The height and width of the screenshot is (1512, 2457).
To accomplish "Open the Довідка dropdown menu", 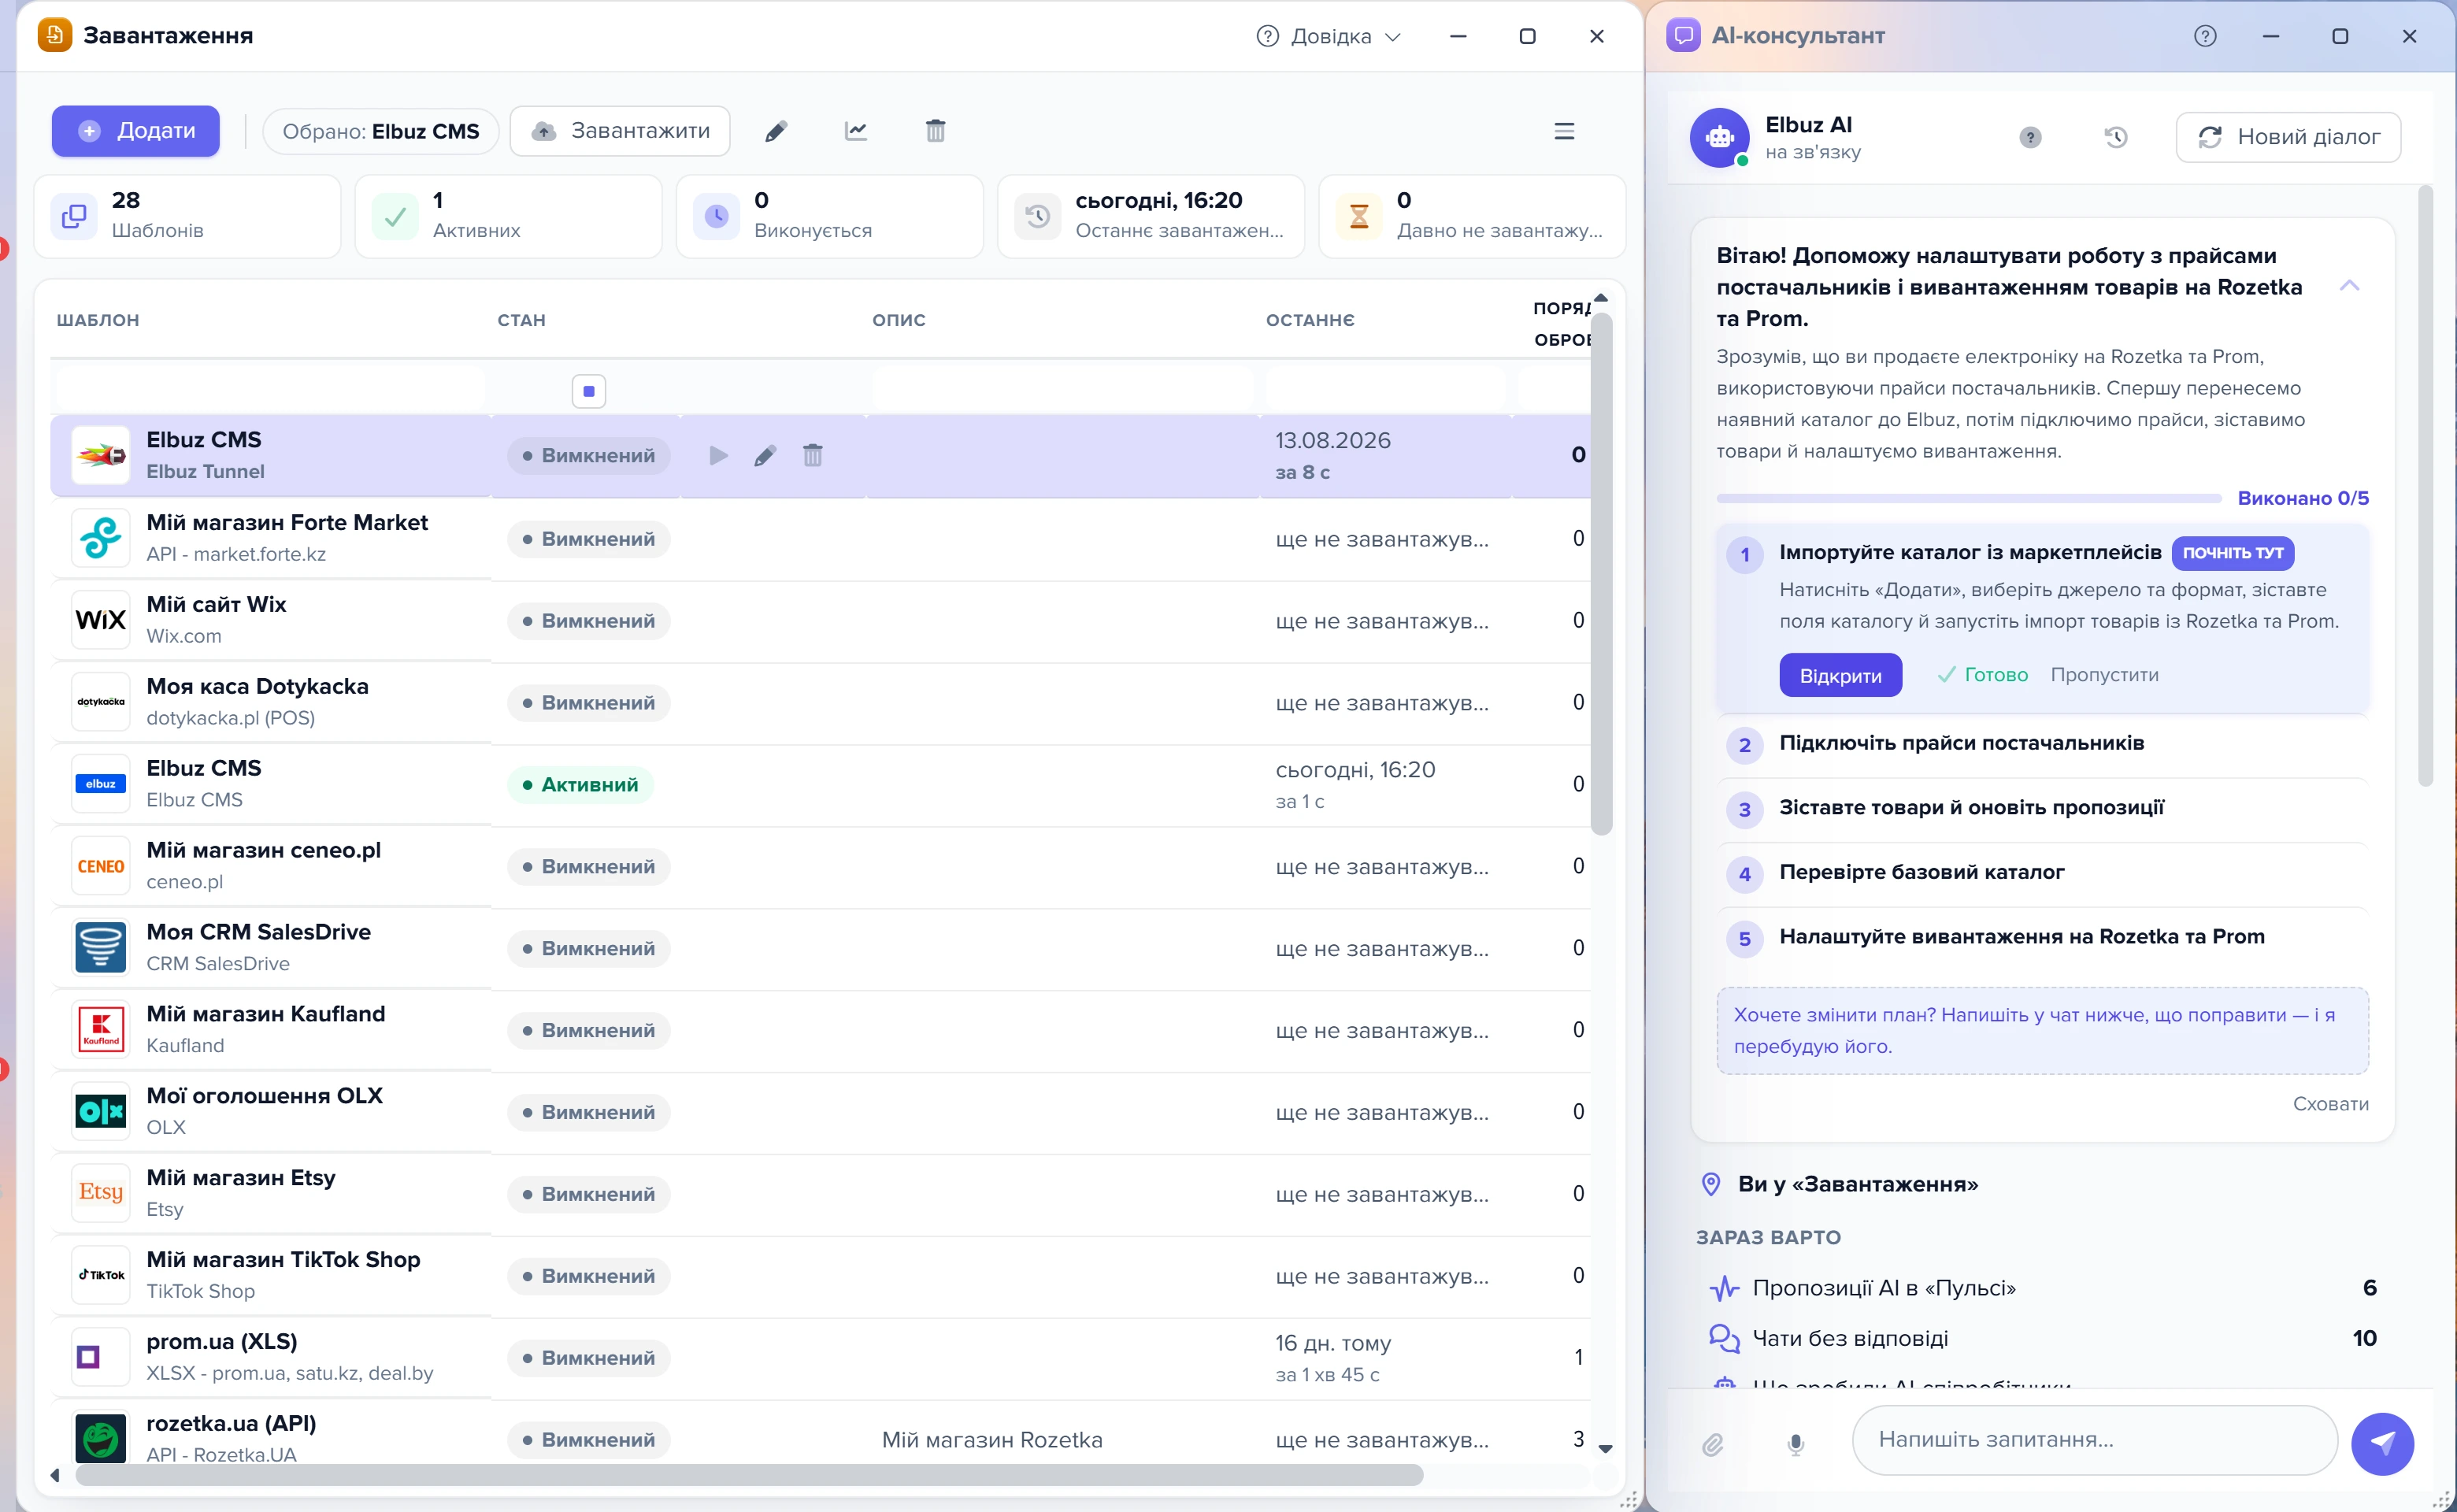I will (1329, 36).
